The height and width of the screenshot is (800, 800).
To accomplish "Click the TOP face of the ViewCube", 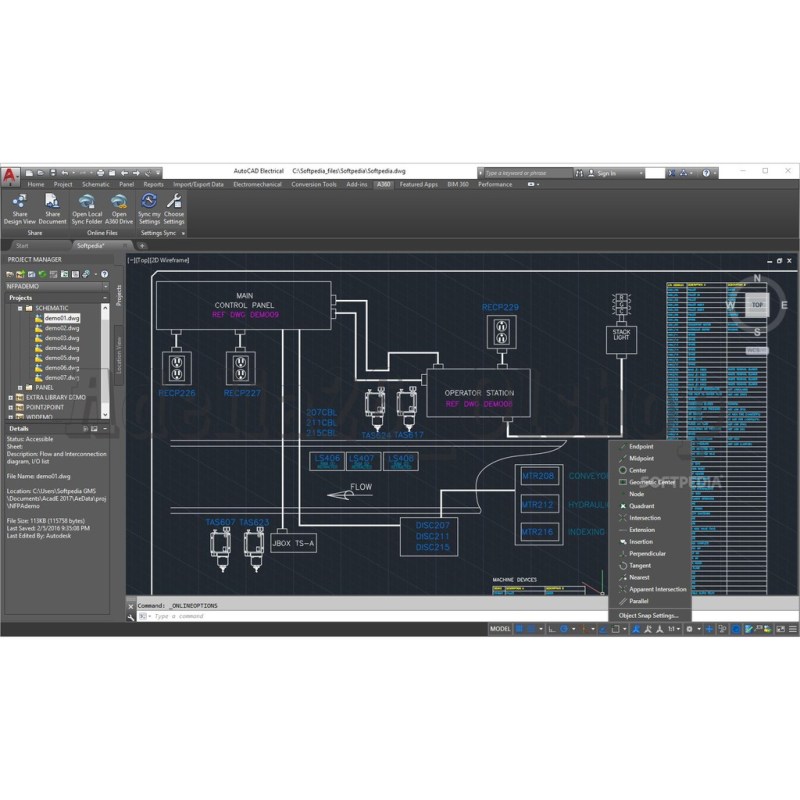I will (x=757, y=305).
